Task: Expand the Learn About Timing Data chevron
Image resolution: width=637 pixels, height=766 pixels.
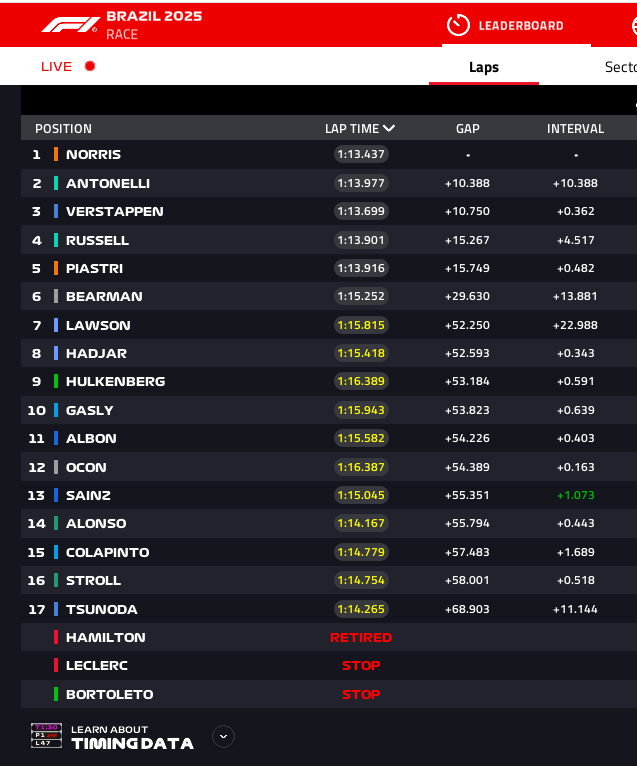Action: click(224, 736)
